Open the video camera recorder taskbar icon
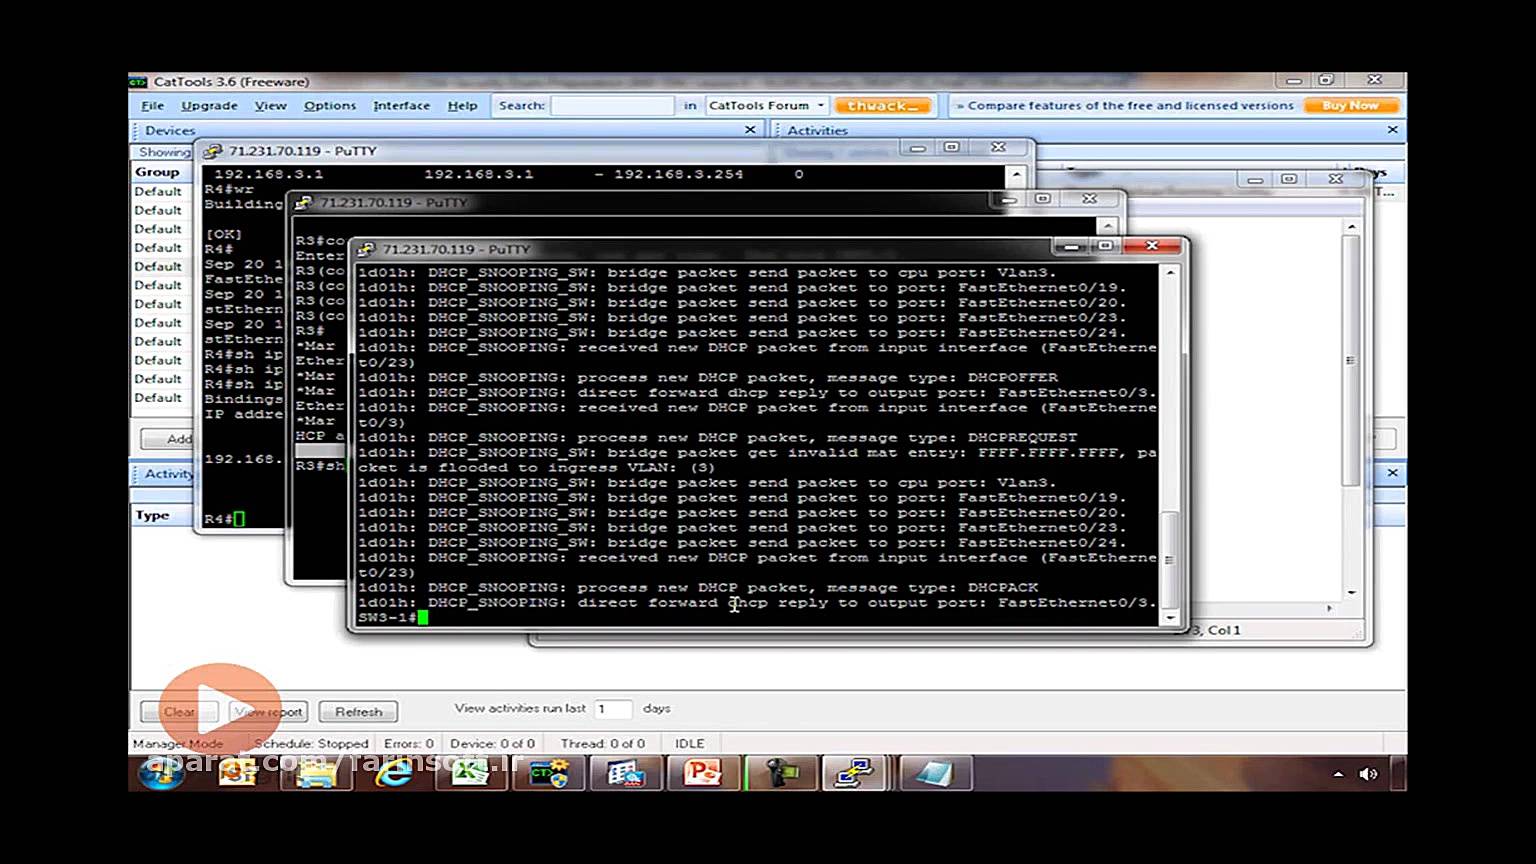This screenshot has height=864, width=1536. click(780, 773)
